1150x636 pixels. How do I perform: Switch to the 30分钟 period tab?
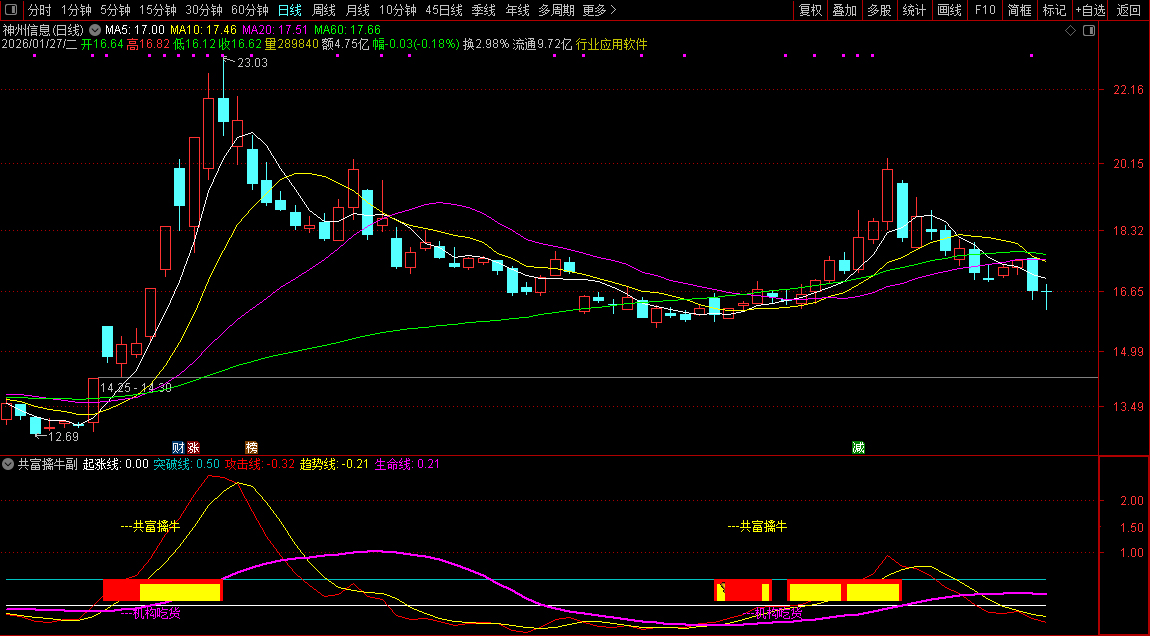point(204,10)
